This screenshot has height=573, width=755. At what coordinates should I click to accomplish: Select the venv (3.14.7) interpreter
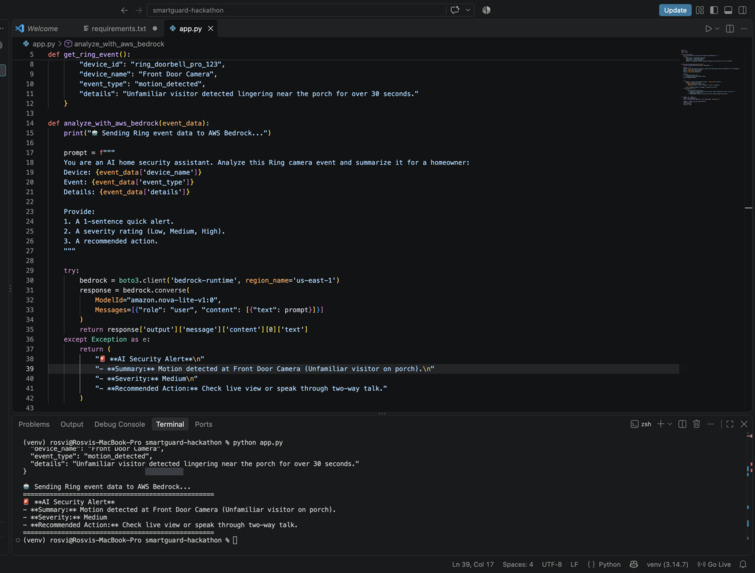tap(667, 564)
